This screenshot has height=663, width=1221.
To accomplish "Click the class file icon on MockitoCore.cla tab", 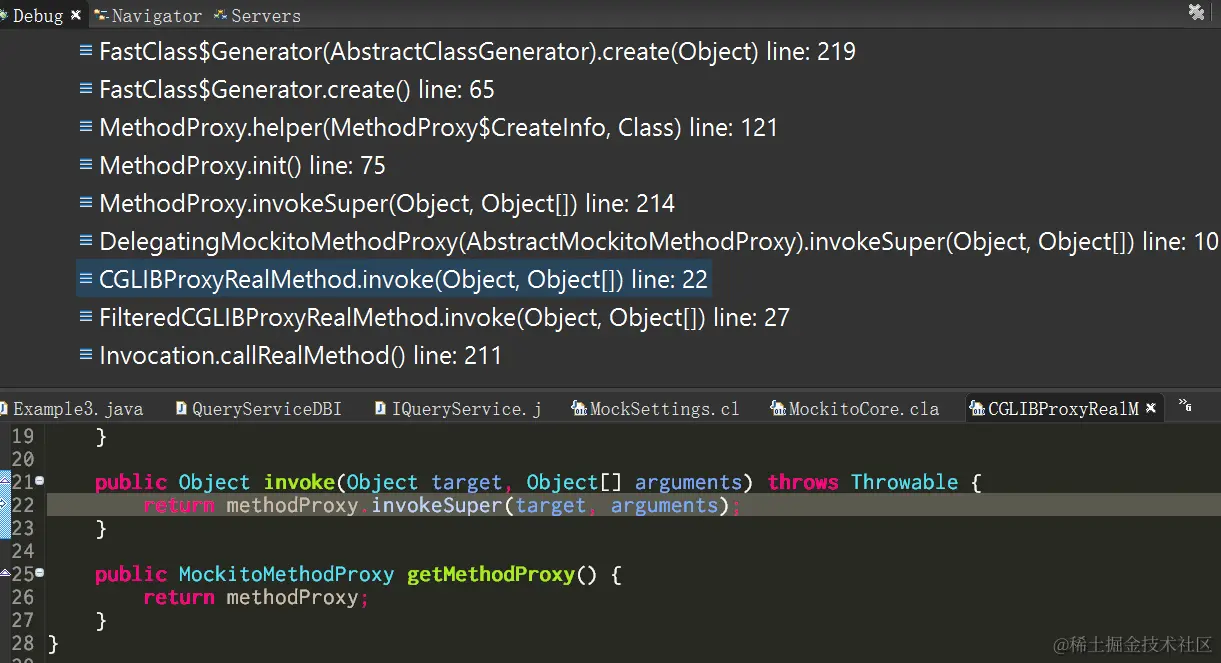I will [x=778, y=408].
